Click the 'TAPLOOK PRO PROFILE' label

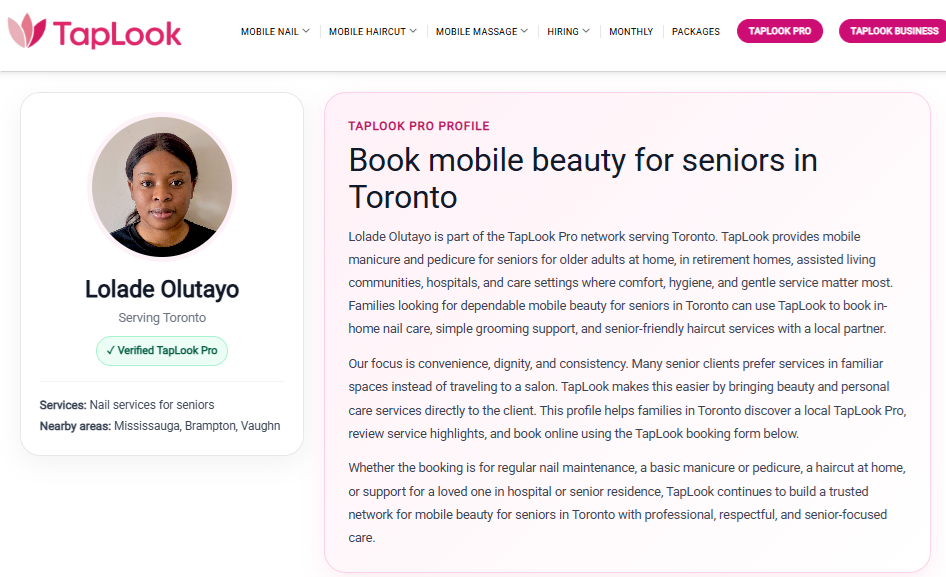tap(419, 126)
